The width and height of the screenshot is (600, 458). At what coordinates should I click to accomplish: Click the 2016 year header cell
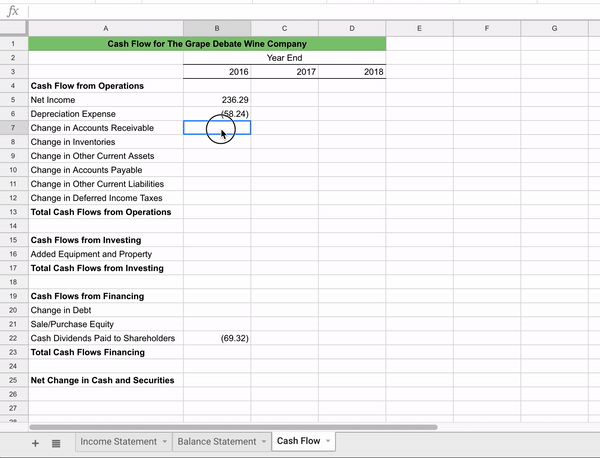[x=217, y=72]
